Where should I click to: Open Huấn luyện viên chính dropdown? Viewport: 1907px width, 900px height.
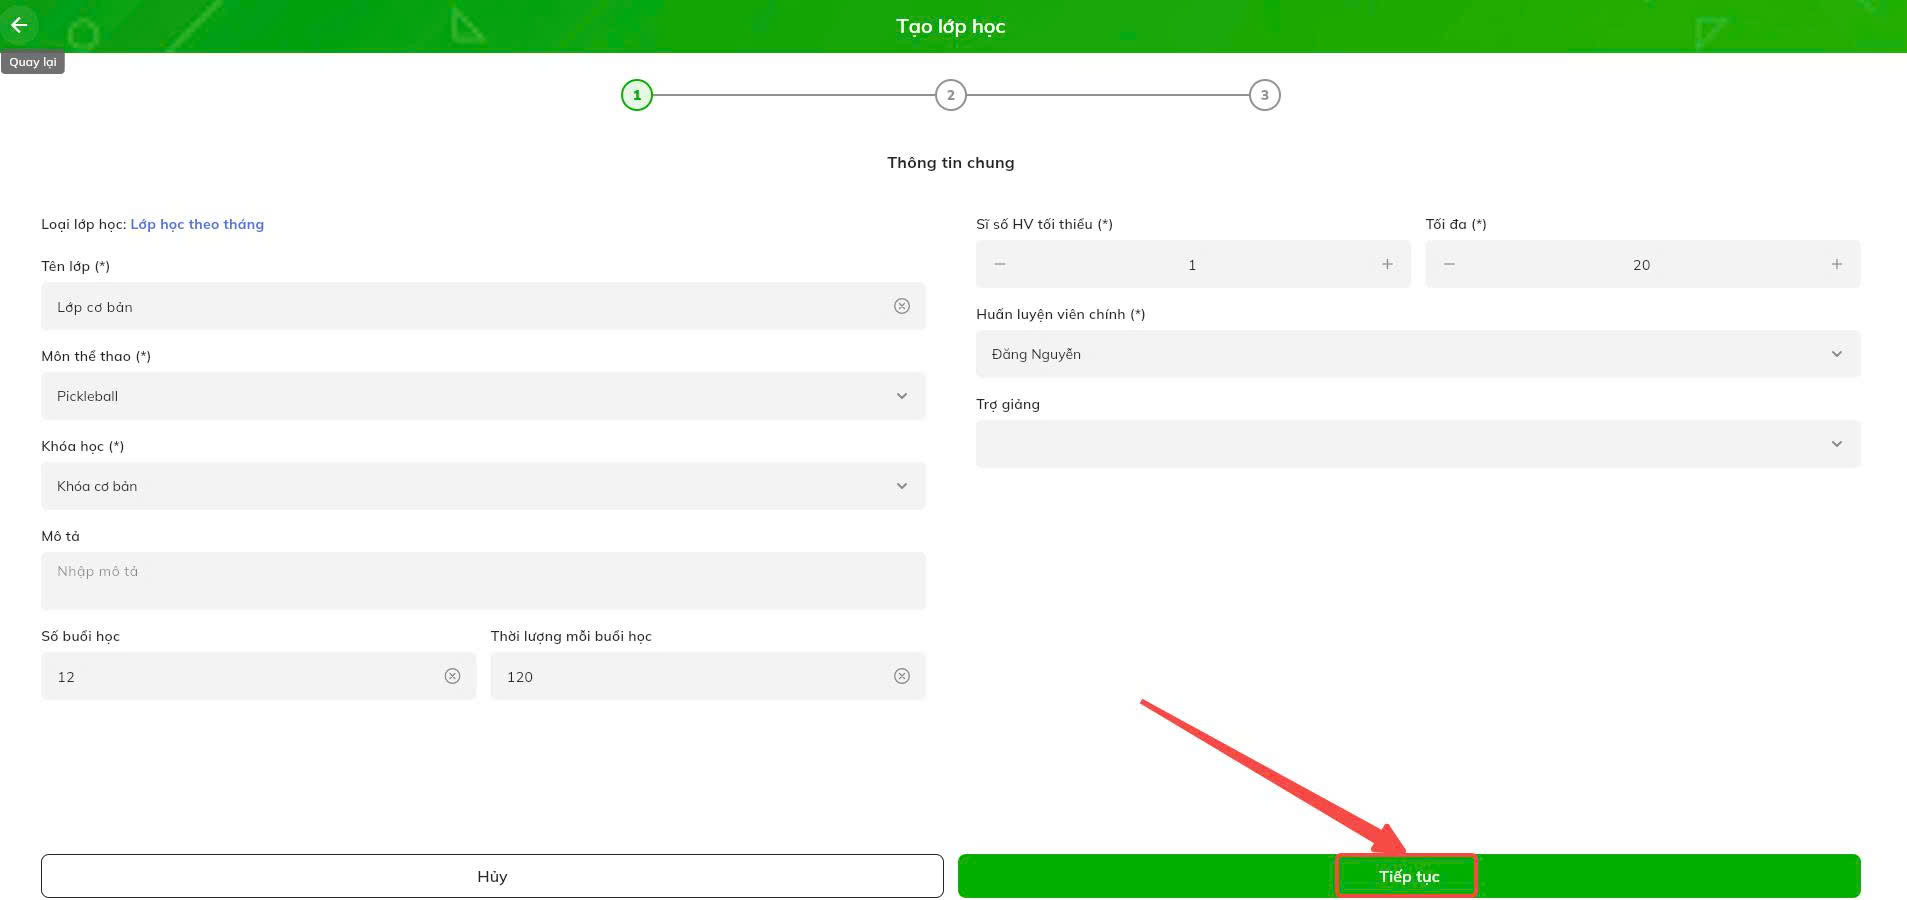tap(1418, 354)
